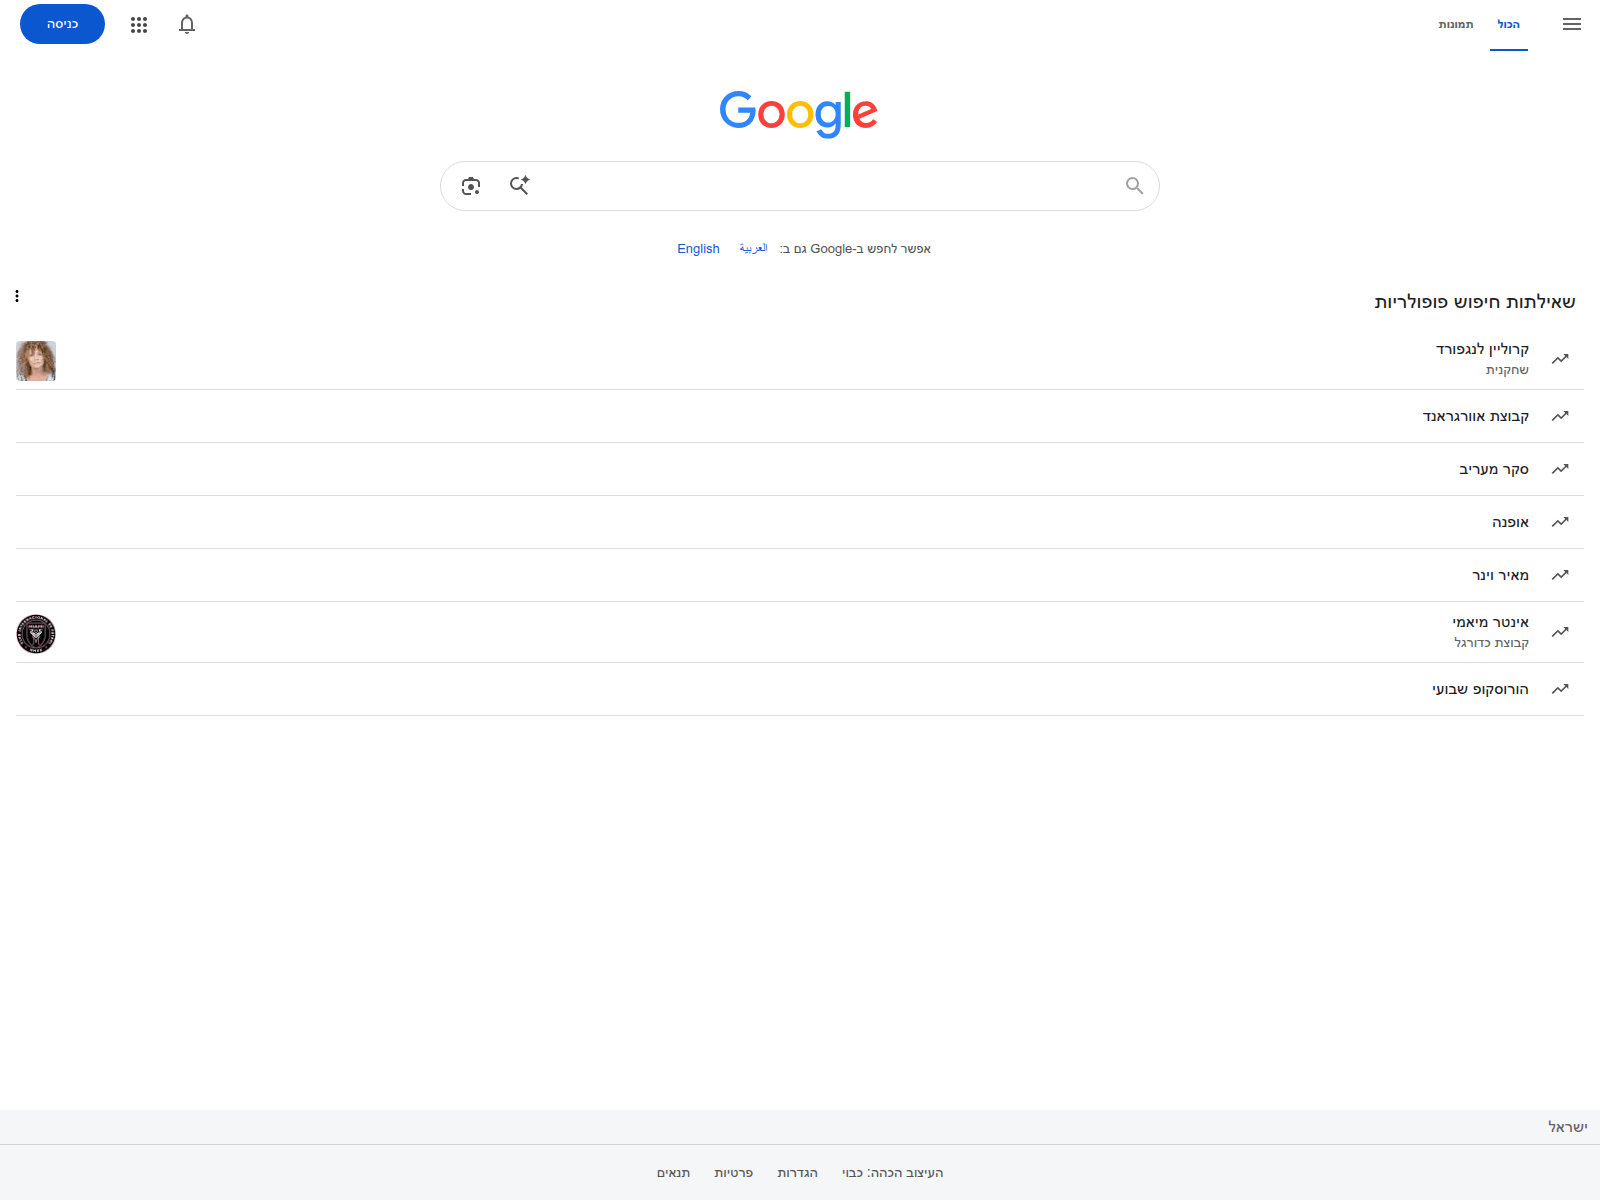Select trending search אופנה
This screenshot has width=1600, height=1200.
click(x=800, y=522)
